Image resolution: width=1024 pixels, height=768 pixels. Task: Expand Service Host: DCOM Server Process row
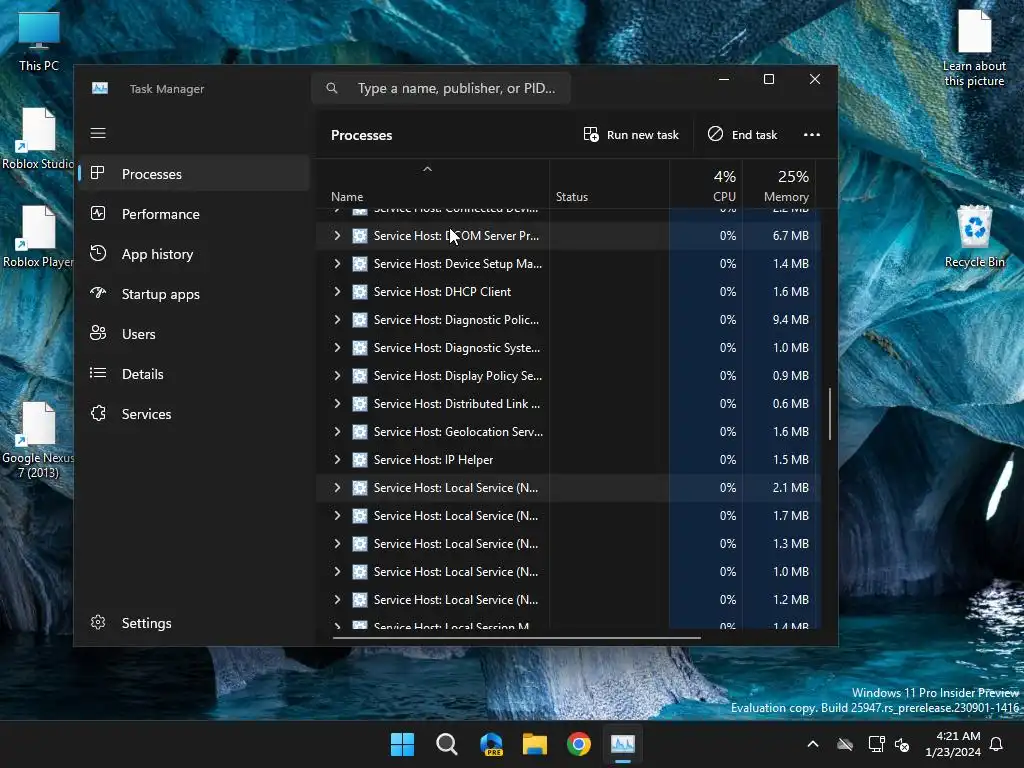(x=337, y=236)
